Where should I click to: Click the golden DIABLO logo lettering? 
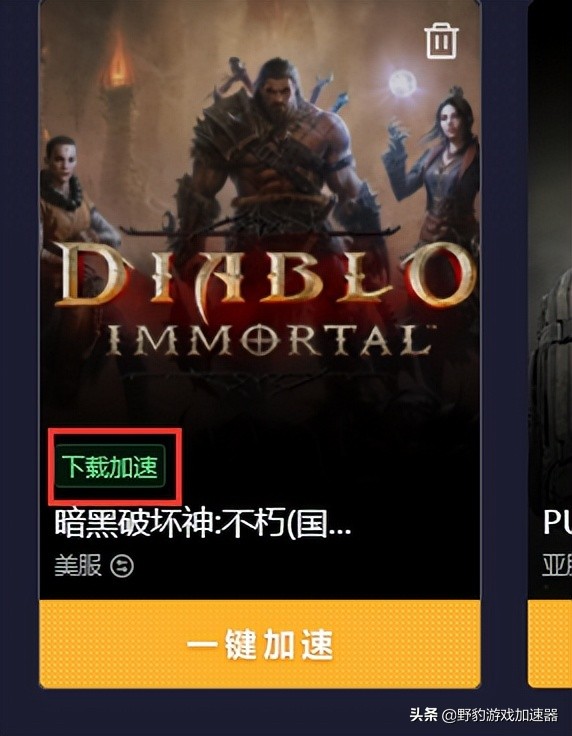coord(265,277)
